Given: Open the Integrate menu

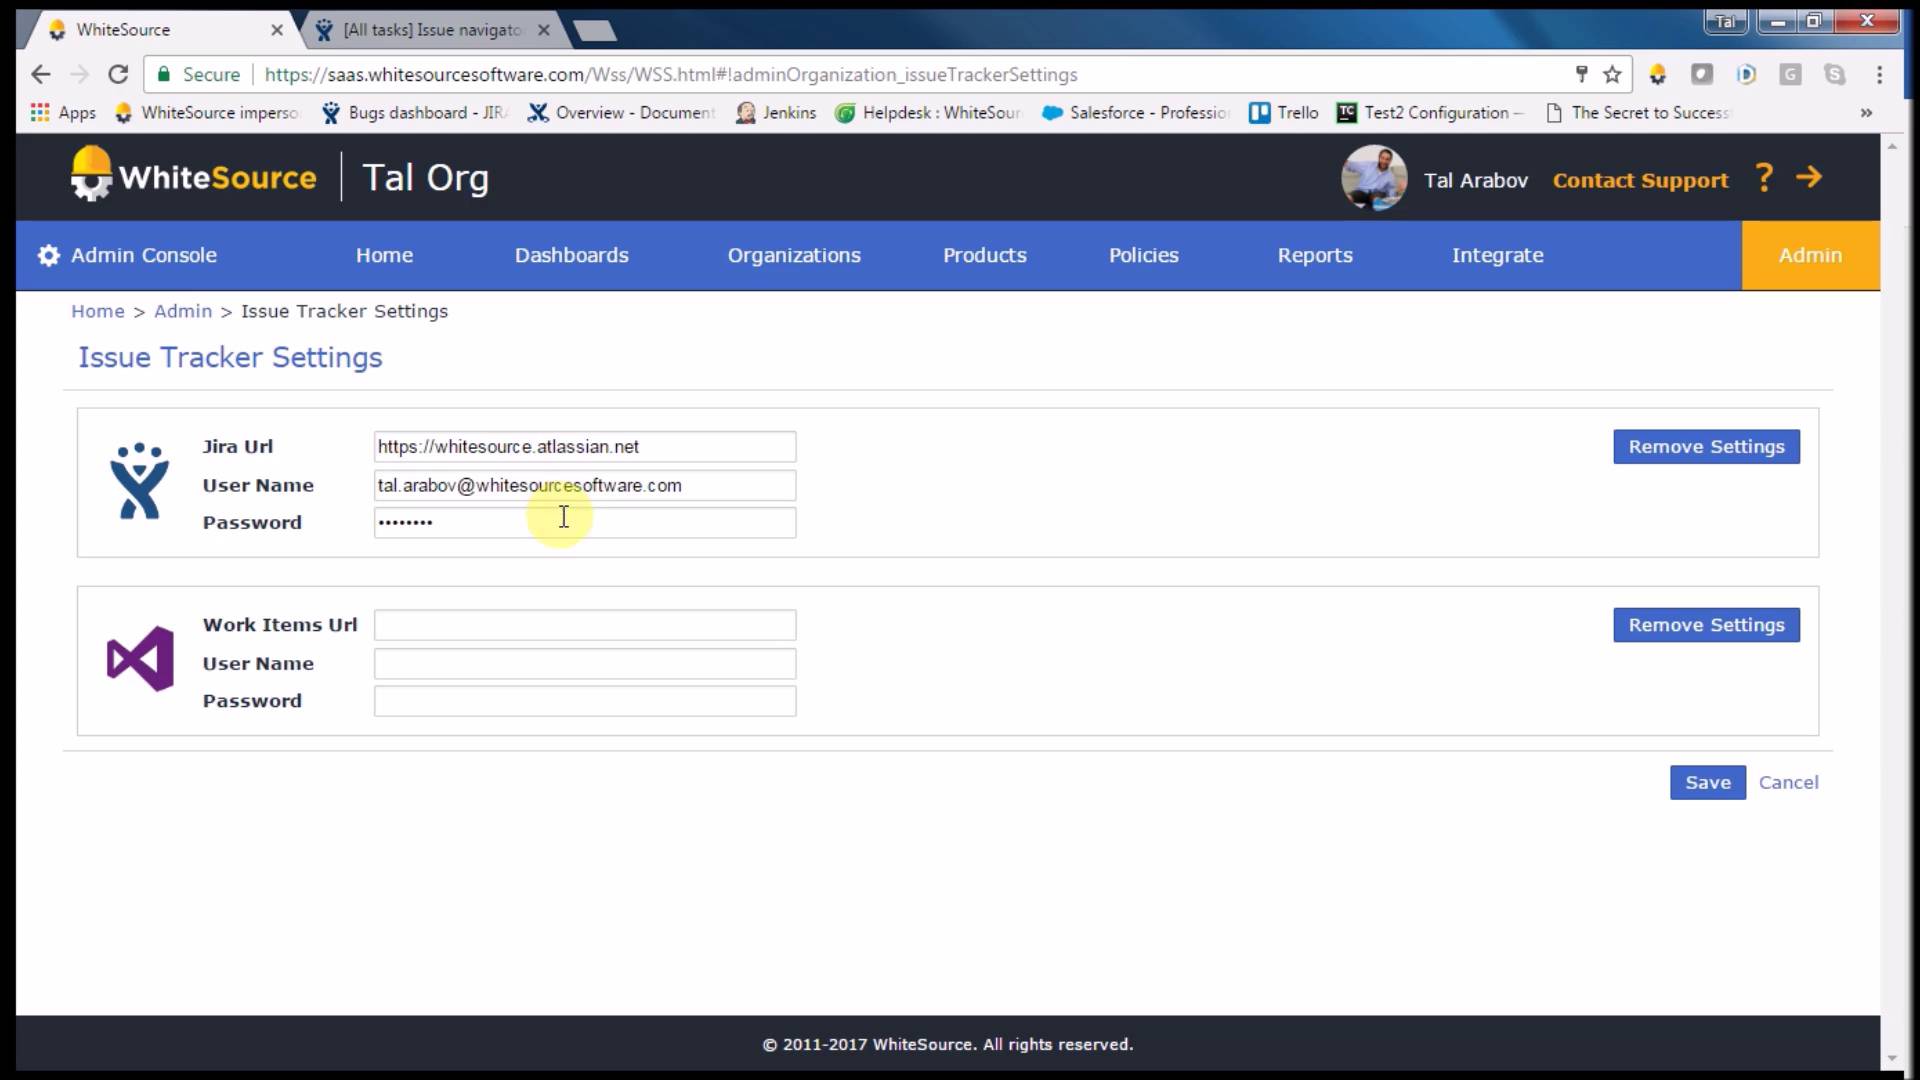Looking at the screenshot, I should coord(1497,255).
